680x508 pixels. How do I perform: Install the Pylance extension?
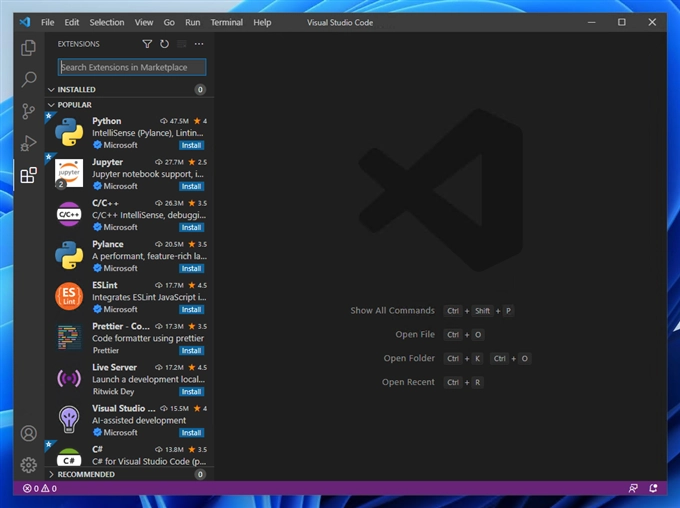(x=191, y=269)
